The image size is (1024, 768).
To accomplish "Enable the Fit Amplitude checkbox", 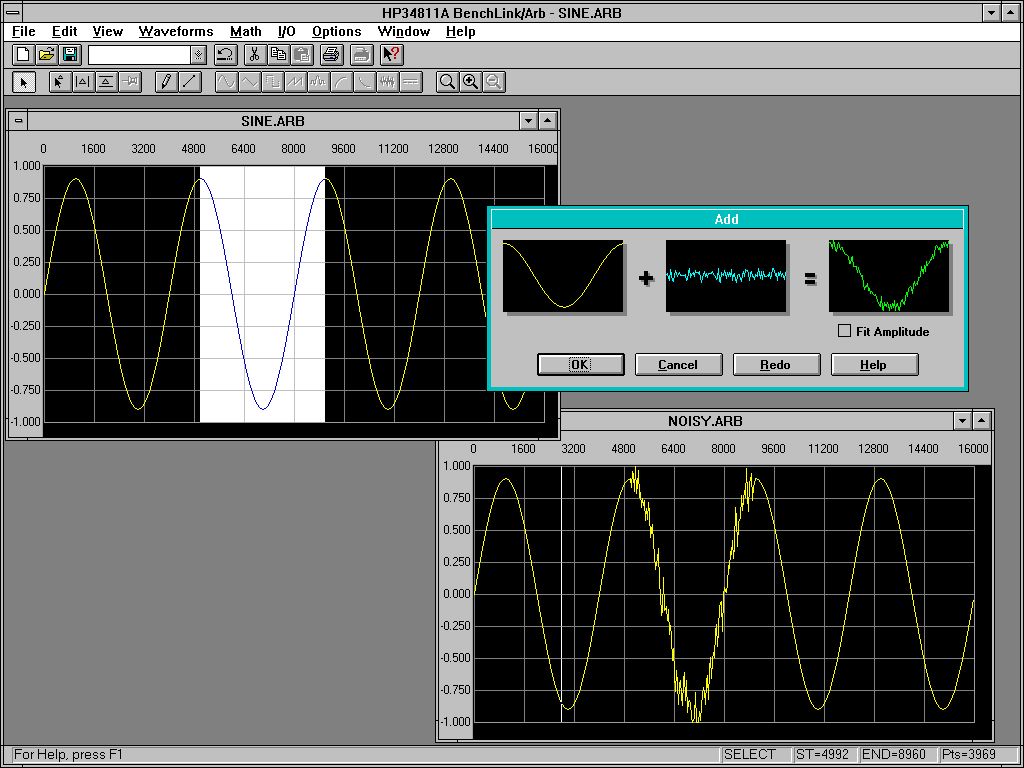I will point(845,331).
